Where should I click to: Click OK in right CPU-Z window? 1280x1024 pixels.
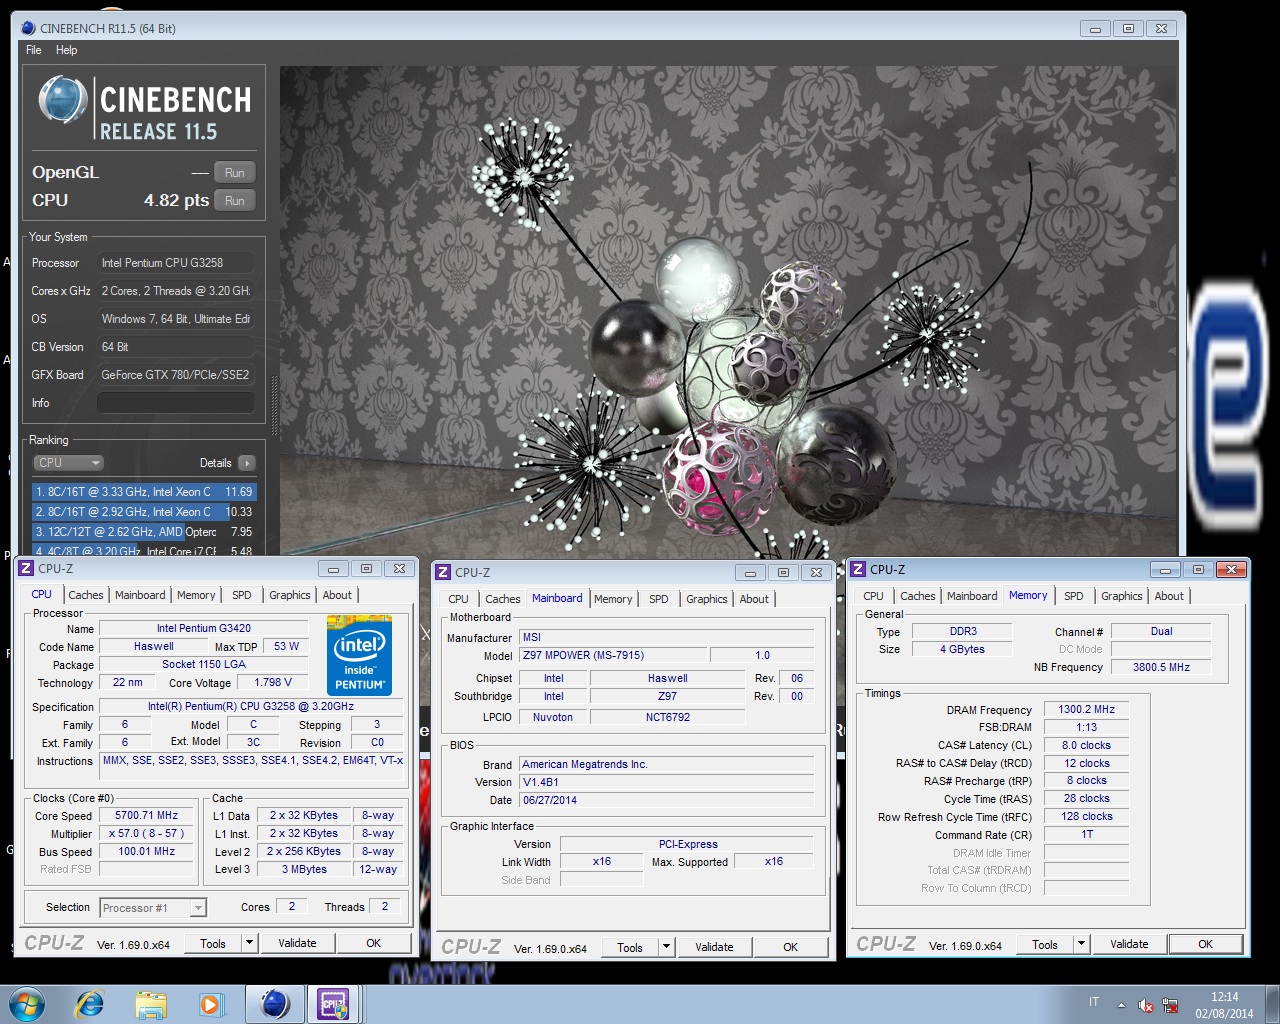(x=1205, y=944)
